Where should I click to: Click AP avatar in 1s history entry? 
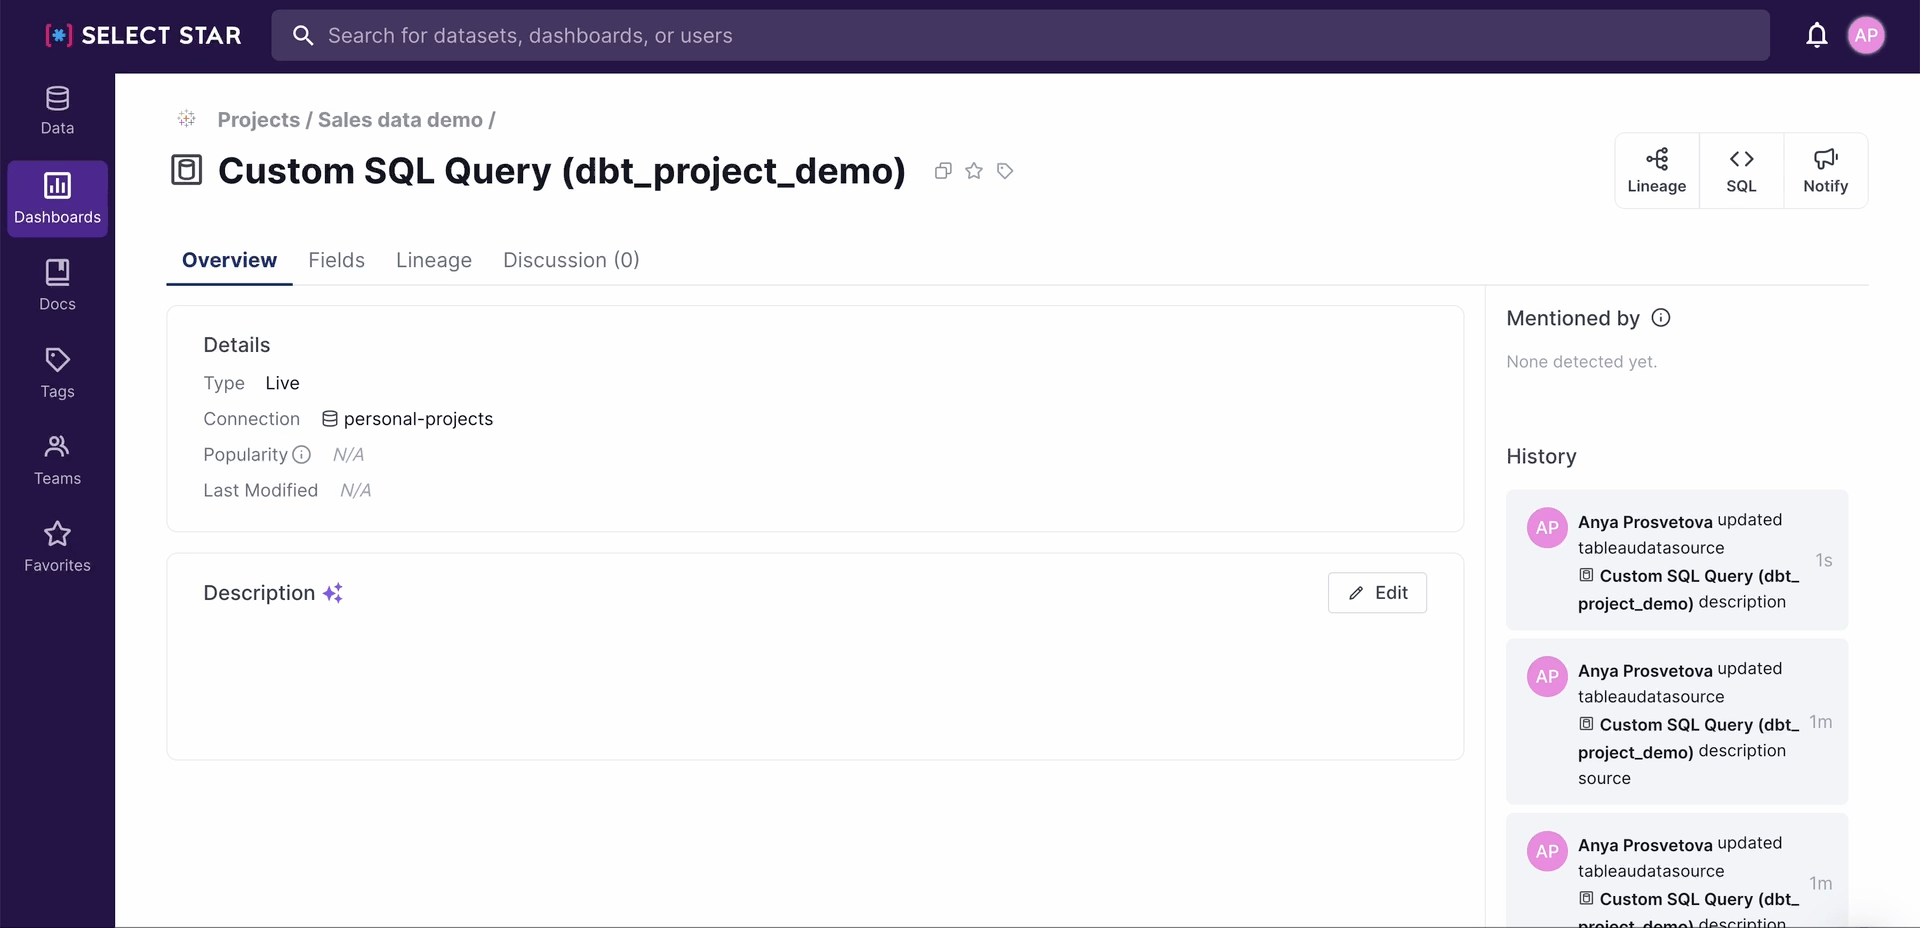[1547, 528]
